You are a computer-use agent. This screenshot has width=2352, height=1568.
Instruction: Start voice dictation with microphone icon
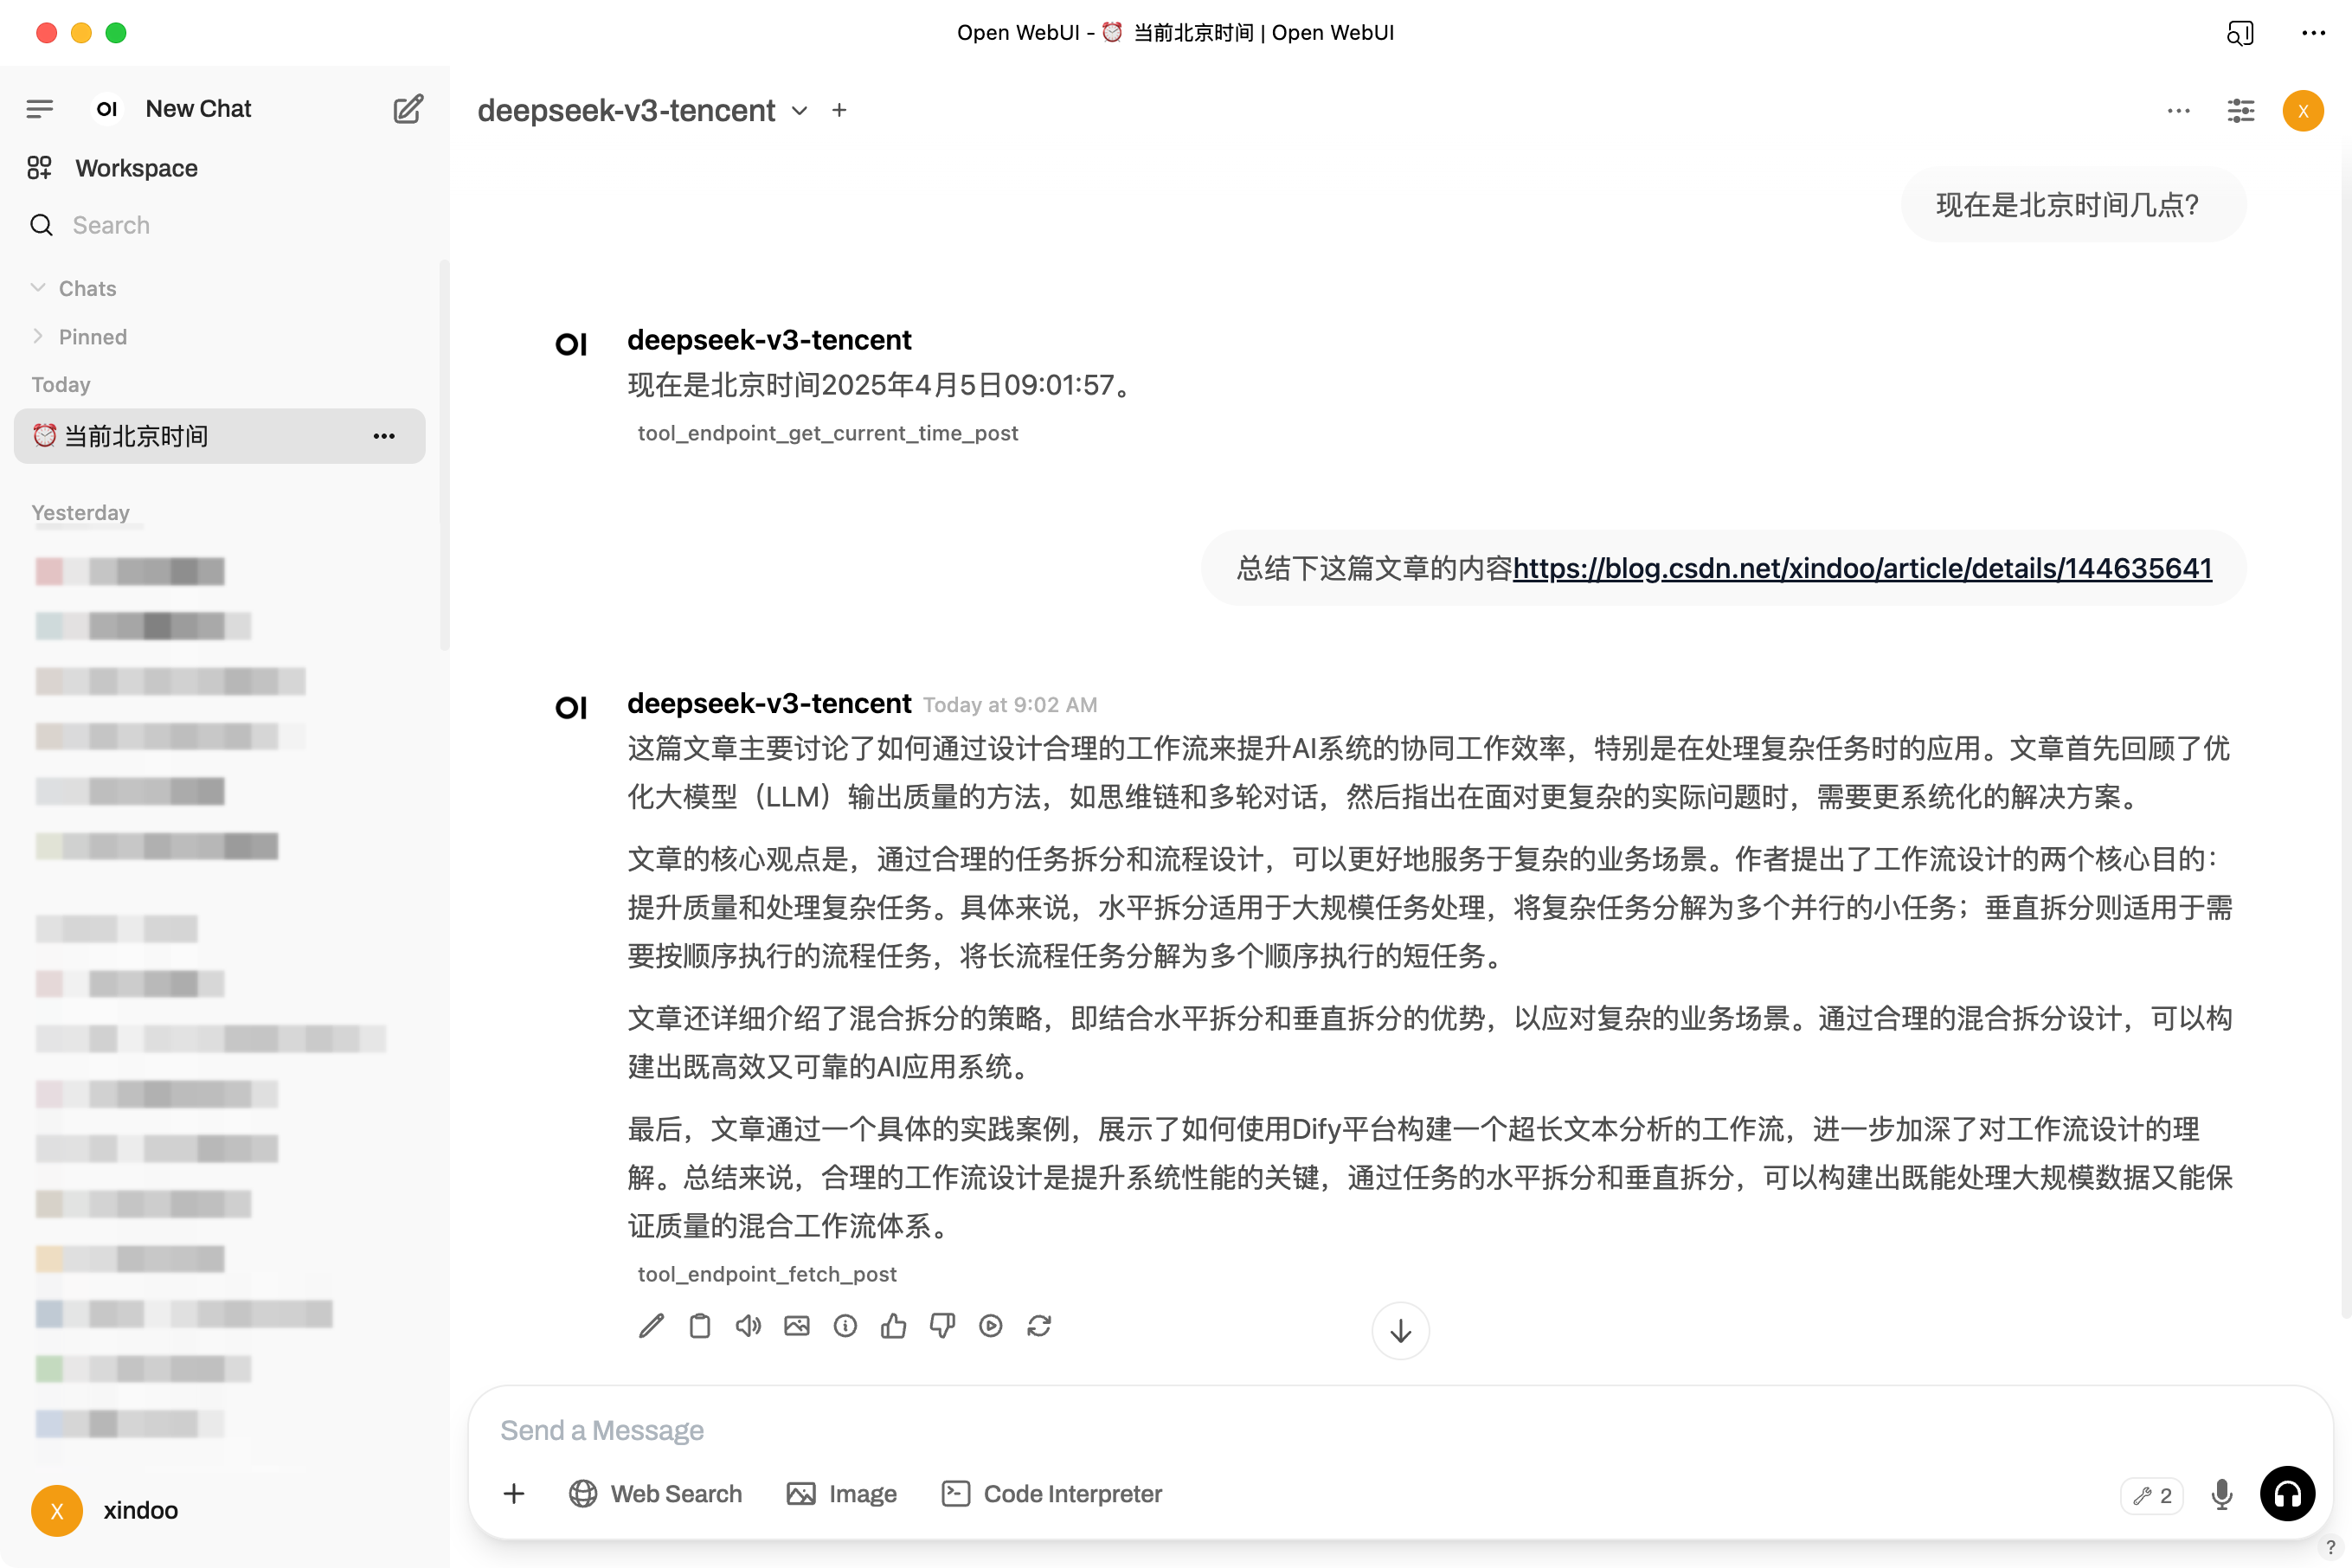(2221, 1494)
